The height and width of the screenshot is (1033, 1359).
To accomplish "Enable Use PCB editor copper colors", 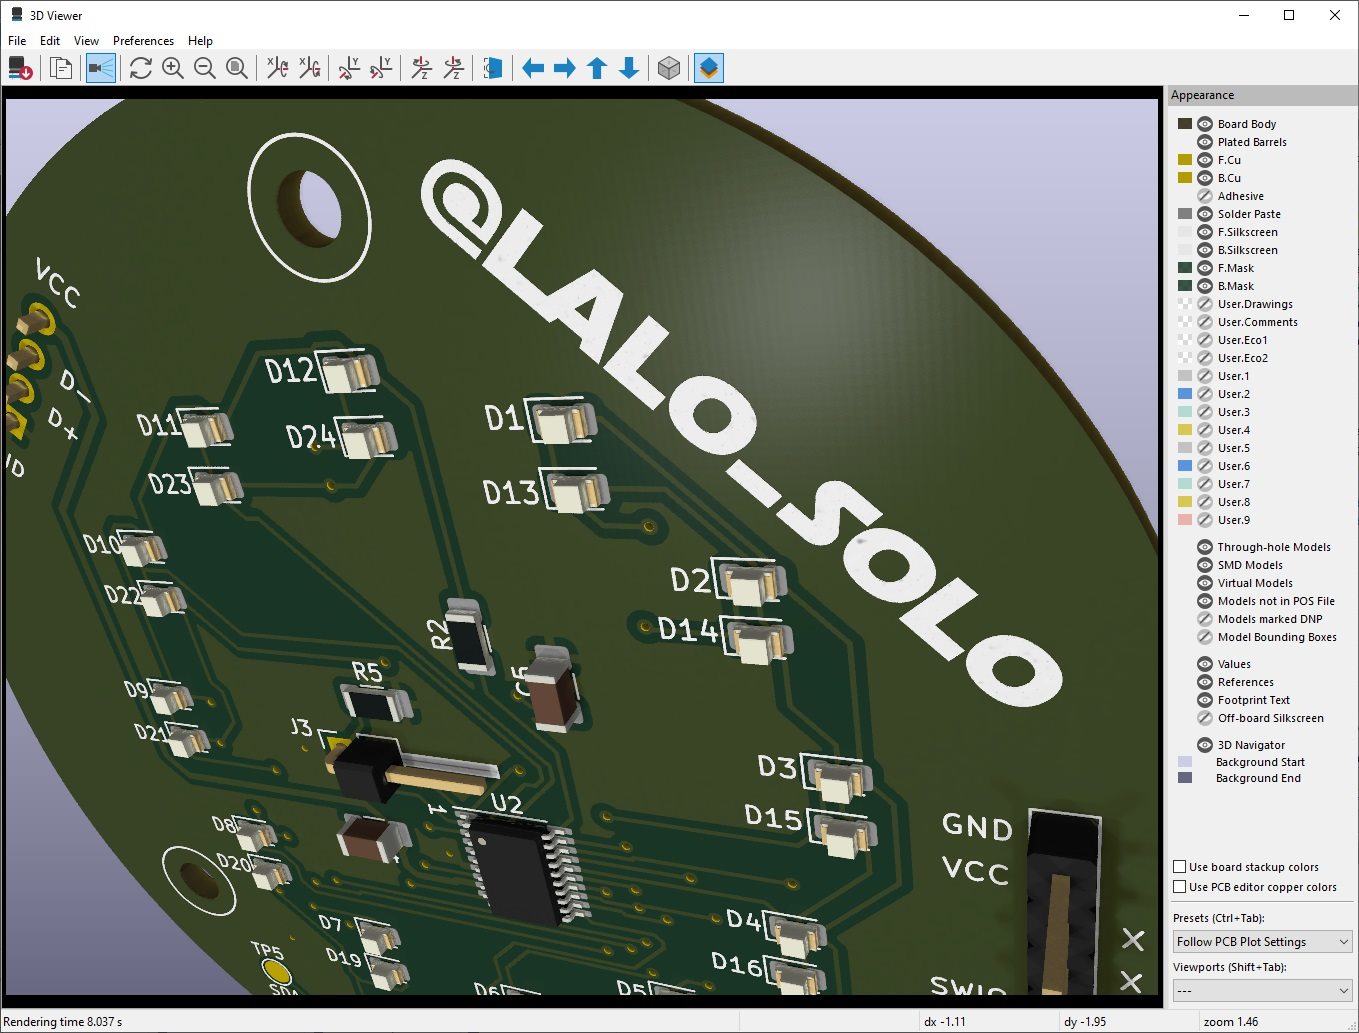I will 1180,887.
